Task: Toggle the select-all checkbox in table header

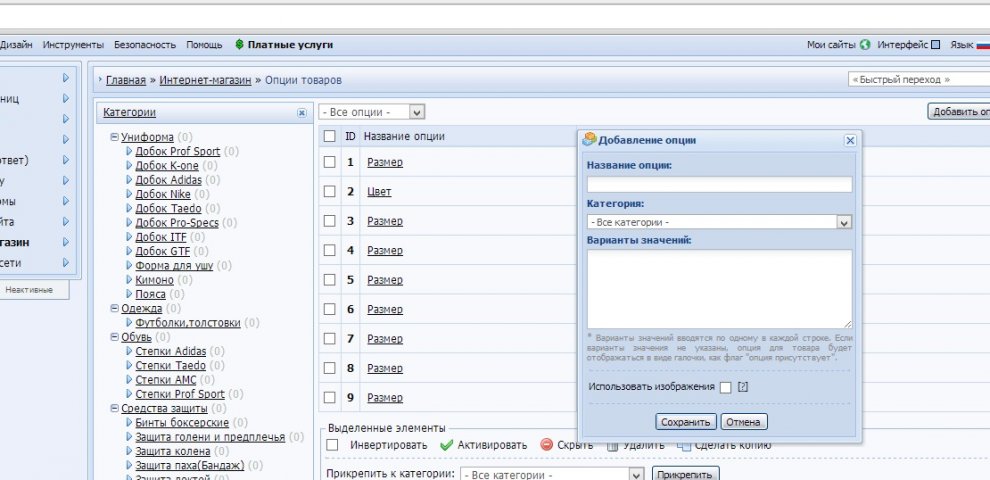Action: click(x=330, y=136)
